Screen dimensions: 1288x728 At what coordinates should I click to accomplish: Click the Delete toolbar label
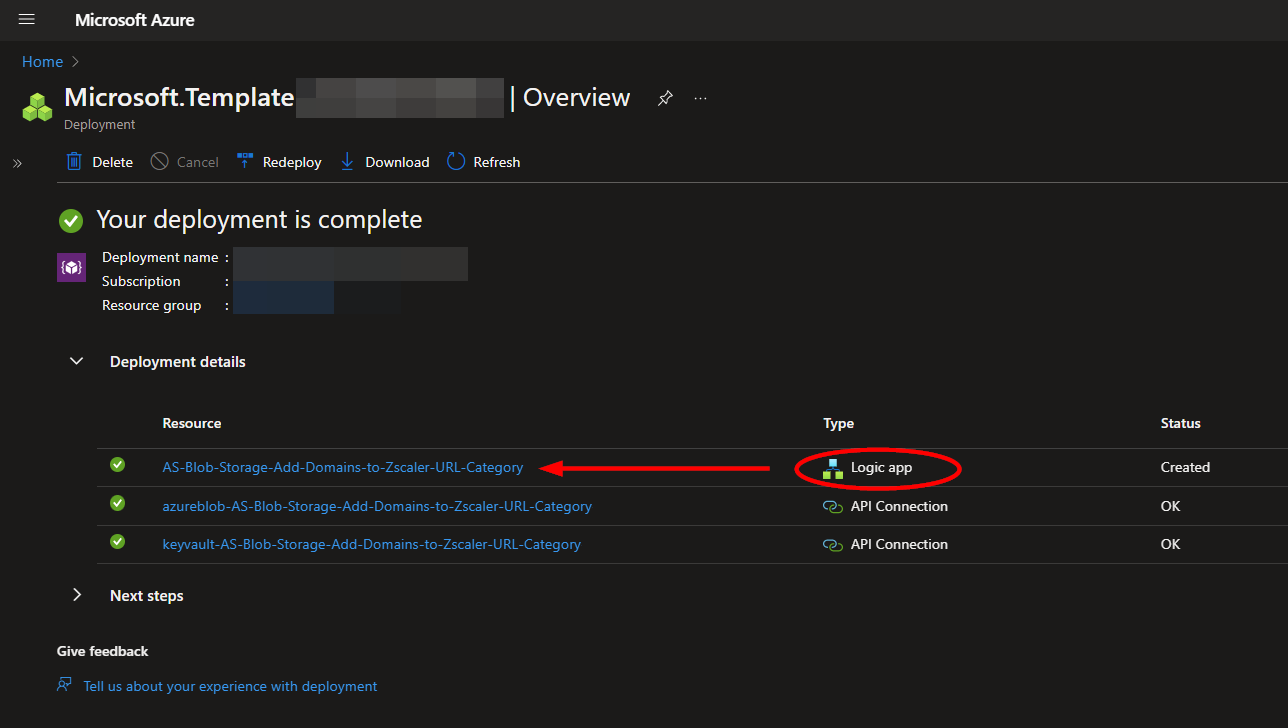click(x=113, y=162)
